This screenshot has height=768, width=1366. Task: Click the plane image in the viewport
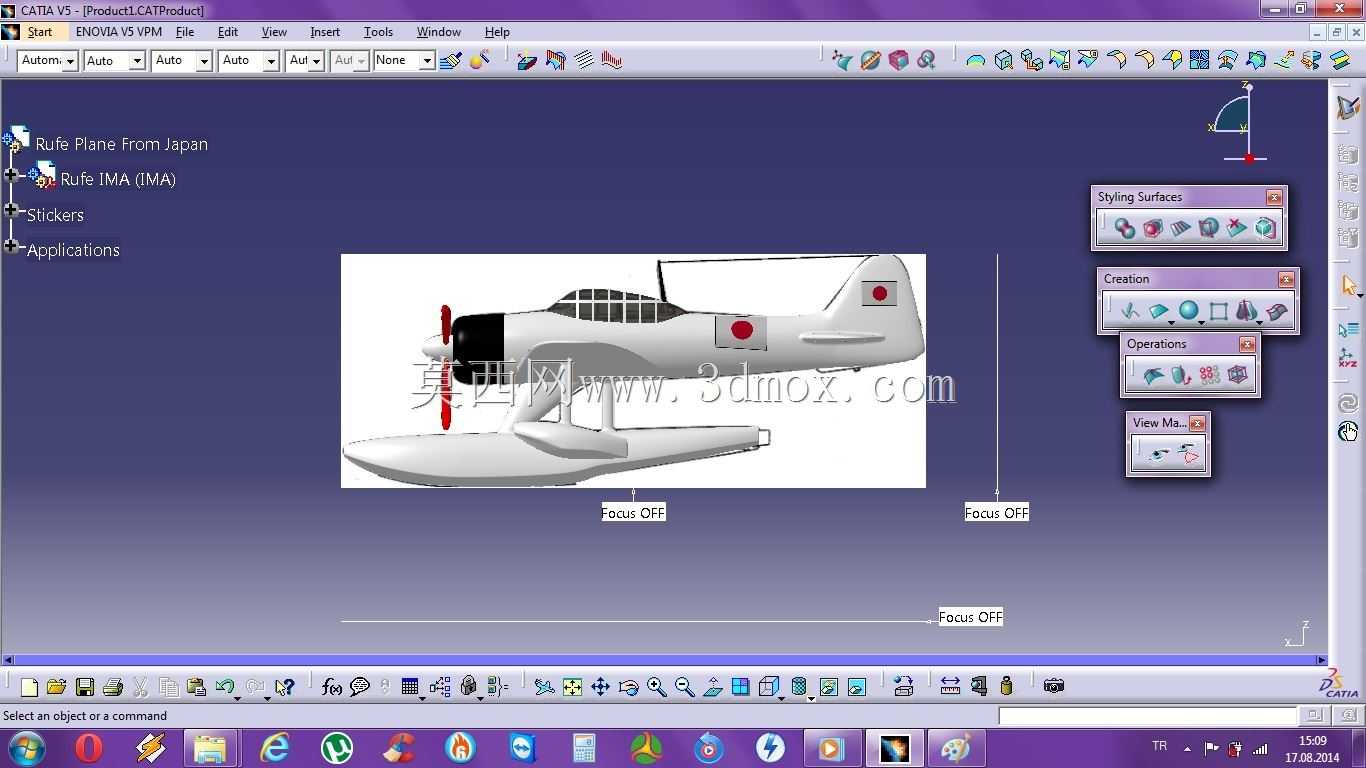[633, 371]
